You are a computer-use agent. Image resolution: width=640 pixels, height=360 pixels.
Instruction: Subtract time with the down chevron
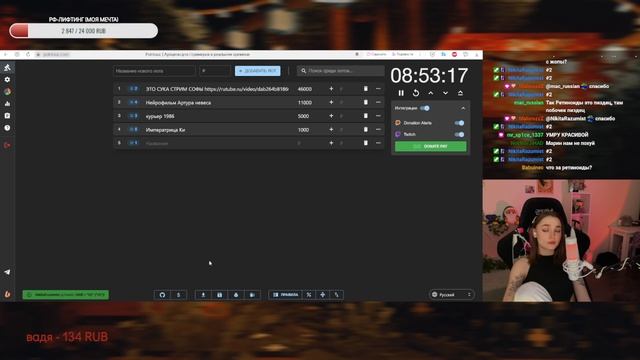[445, 93]
